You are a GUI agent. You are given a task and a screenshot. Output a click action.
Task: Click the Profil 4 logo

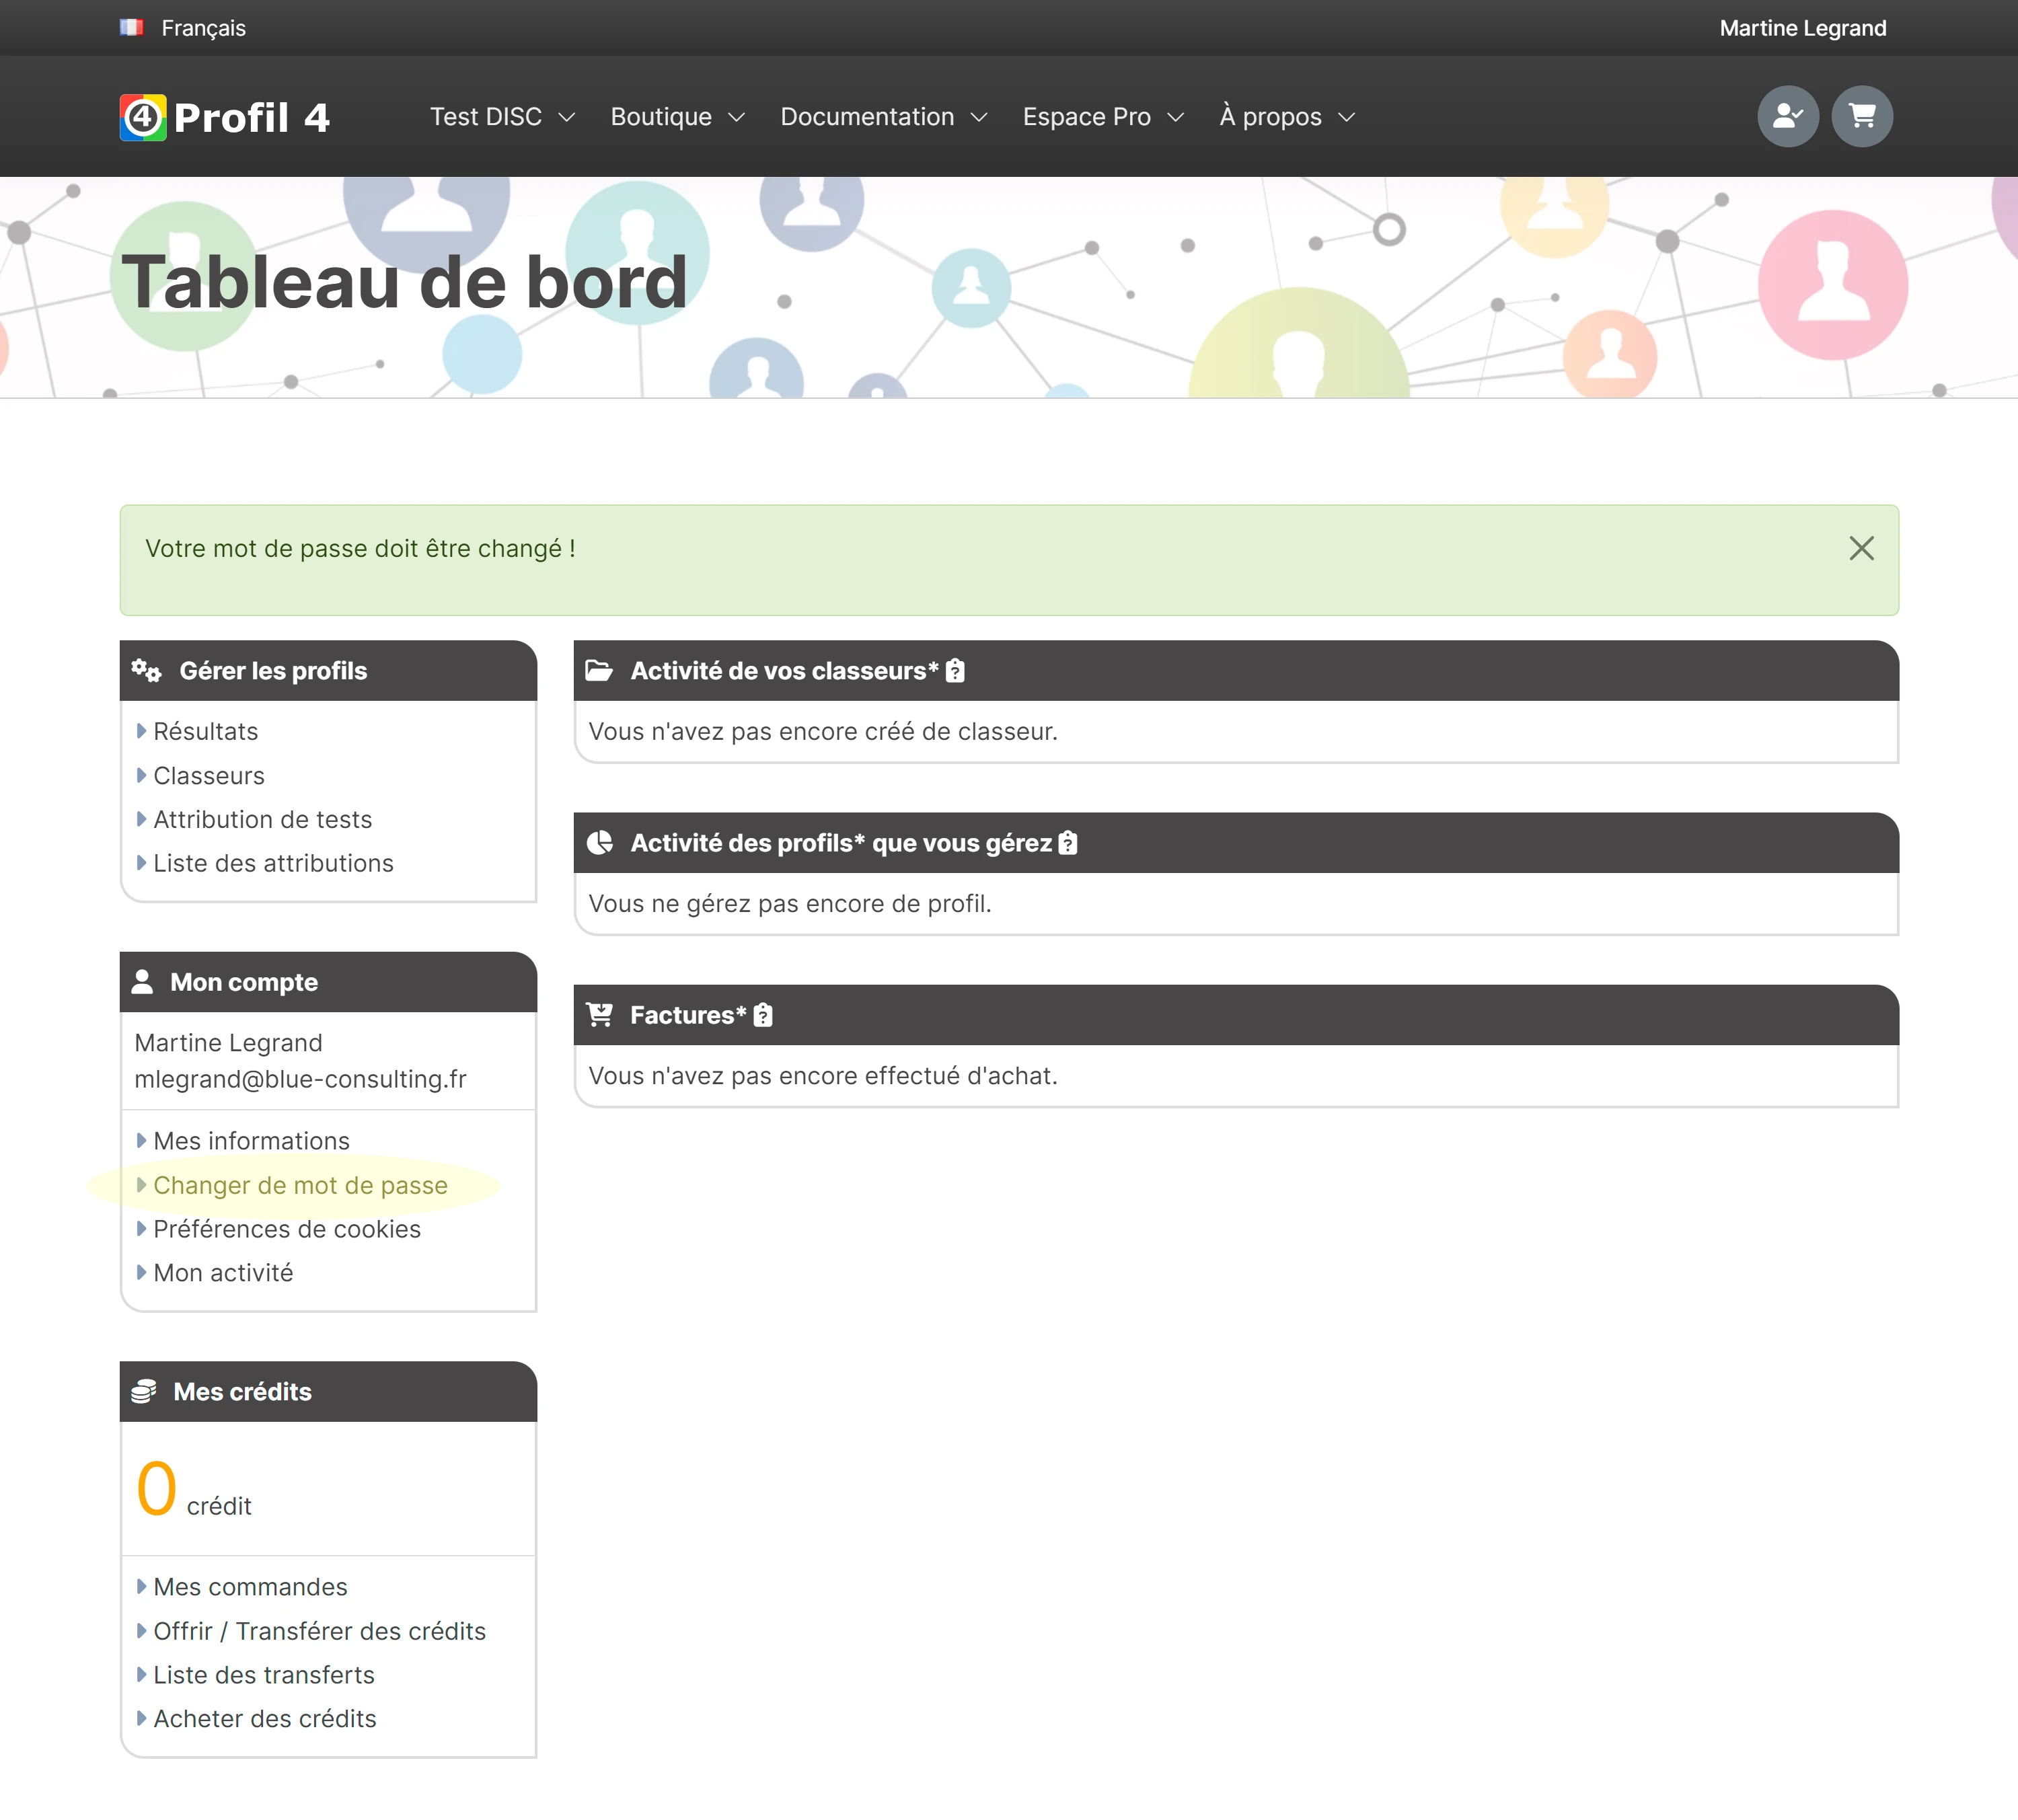click(x=225, y=117)
